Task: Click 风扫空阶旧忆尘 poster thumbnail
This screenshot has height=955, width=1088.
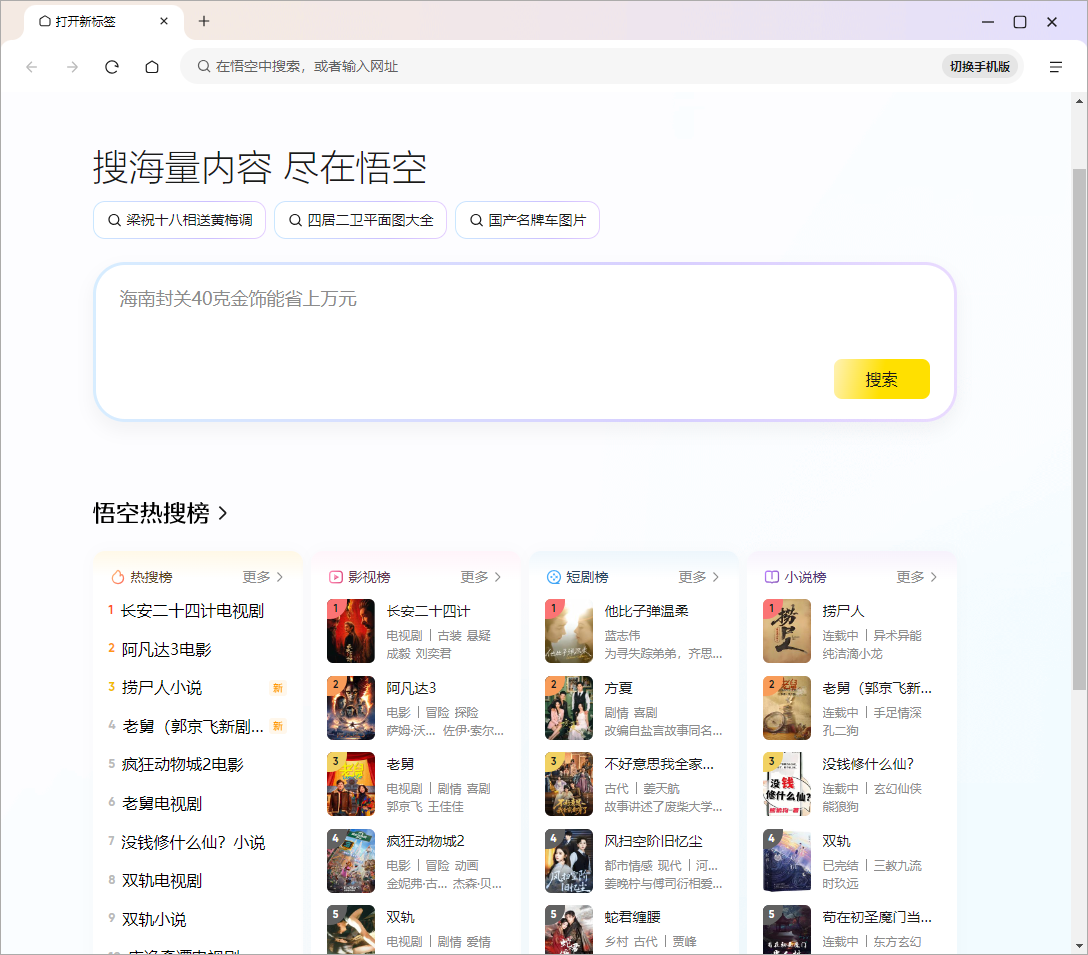Action: pos(569,861)
